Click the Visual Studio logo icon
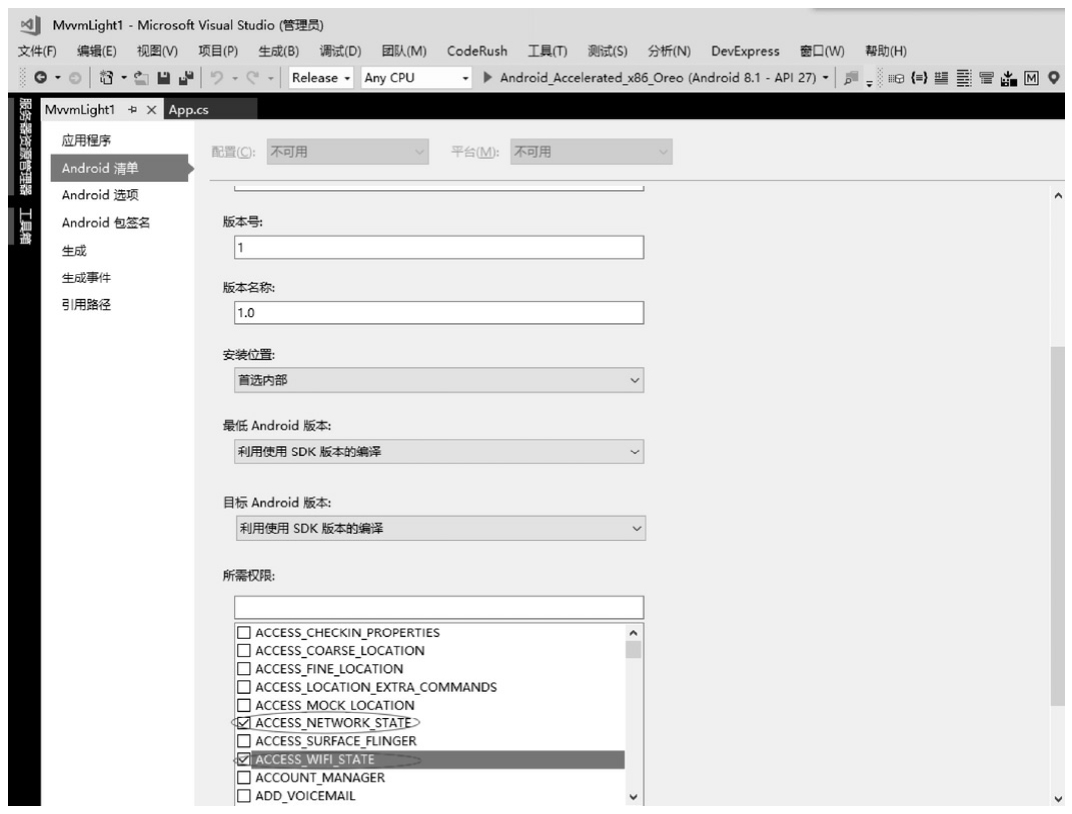This screenshot has width=1072, height=814. point(30,25)
